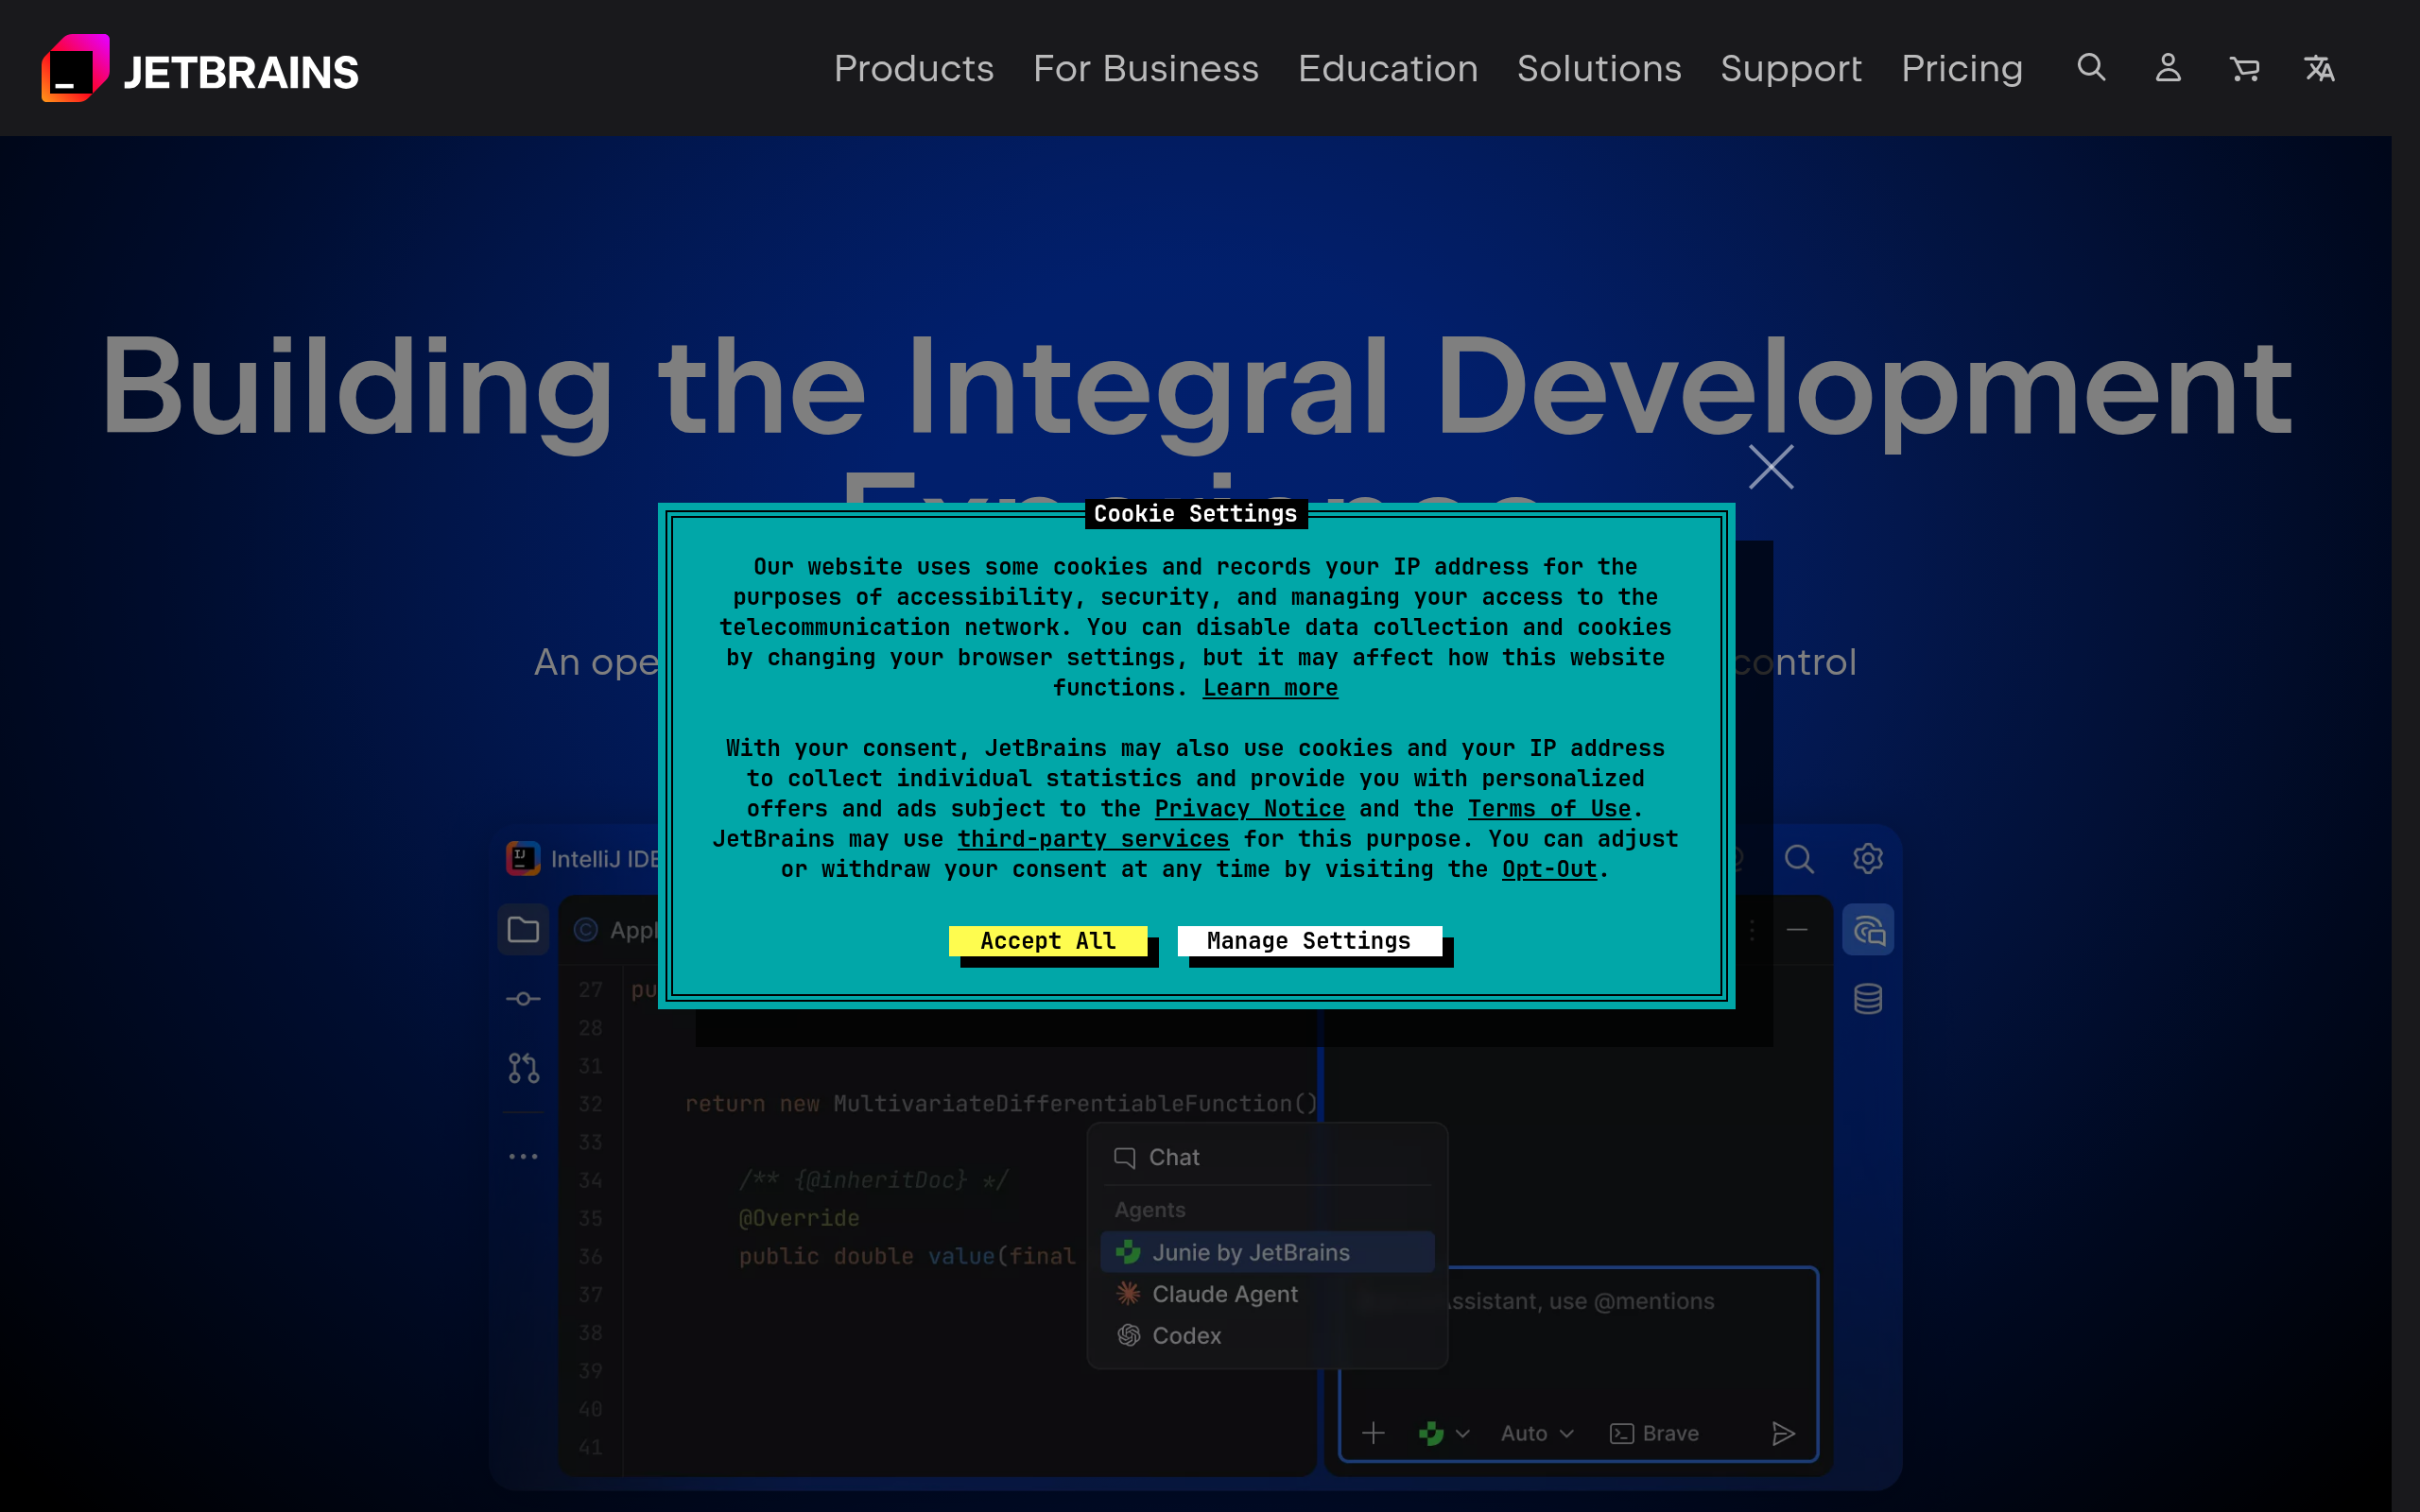Open the shopping cart icon
The image size is (2420, 1512).
coord(2244,68)
